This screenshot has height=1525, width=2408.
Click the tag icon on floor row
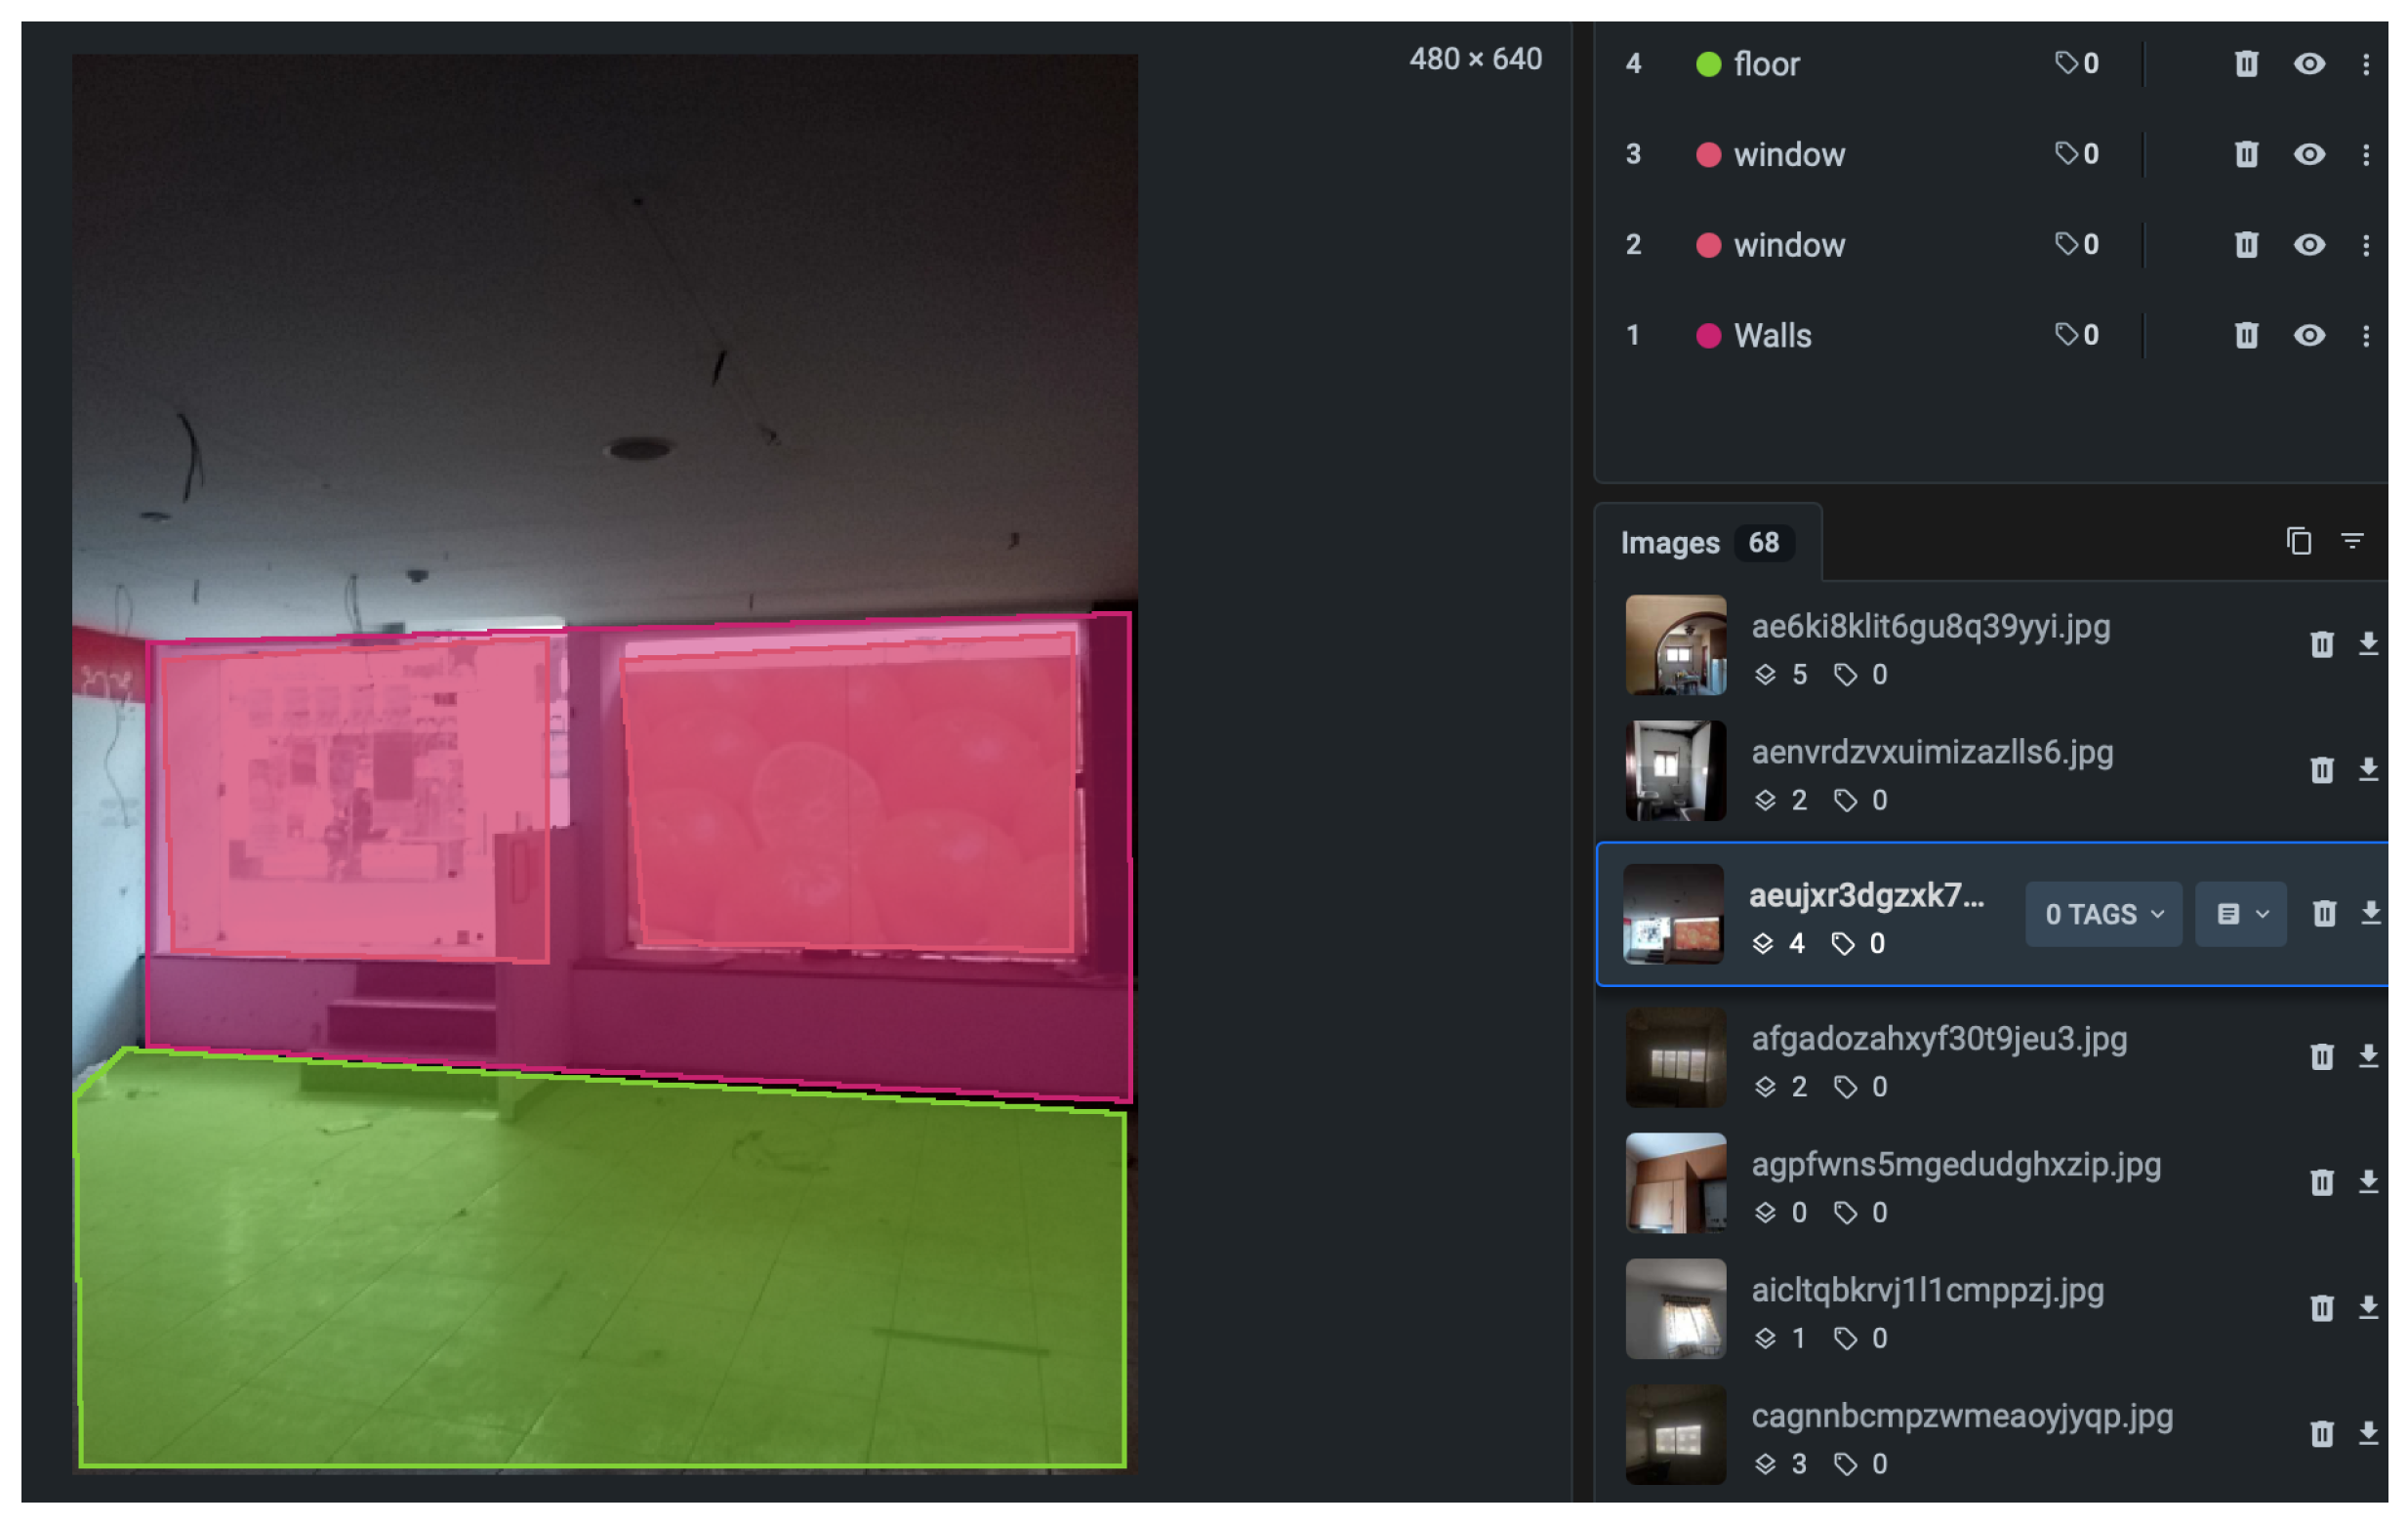2066,64
